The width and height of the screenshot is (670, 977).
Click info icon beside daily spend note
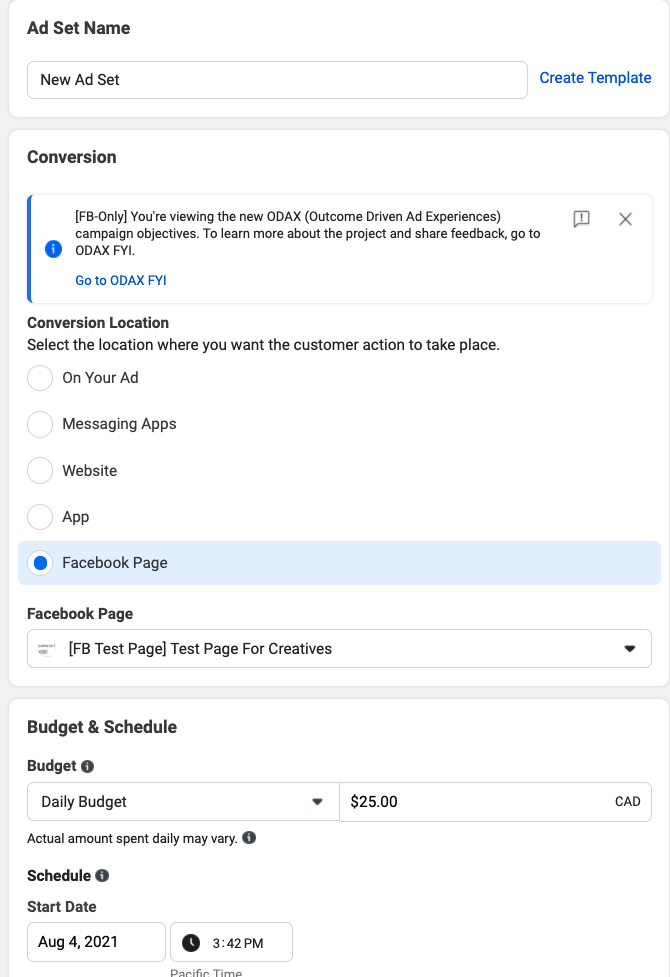click(249, 838)
